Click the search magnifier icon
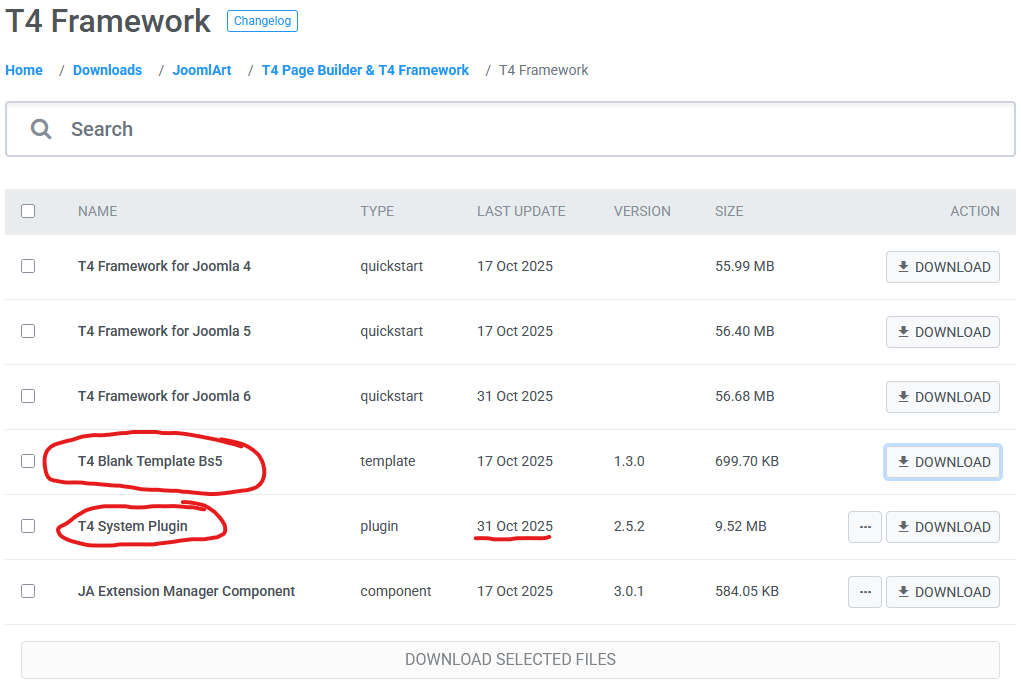Image resolution: width=1021 pixels, height=685 pixels. (41, 129)
